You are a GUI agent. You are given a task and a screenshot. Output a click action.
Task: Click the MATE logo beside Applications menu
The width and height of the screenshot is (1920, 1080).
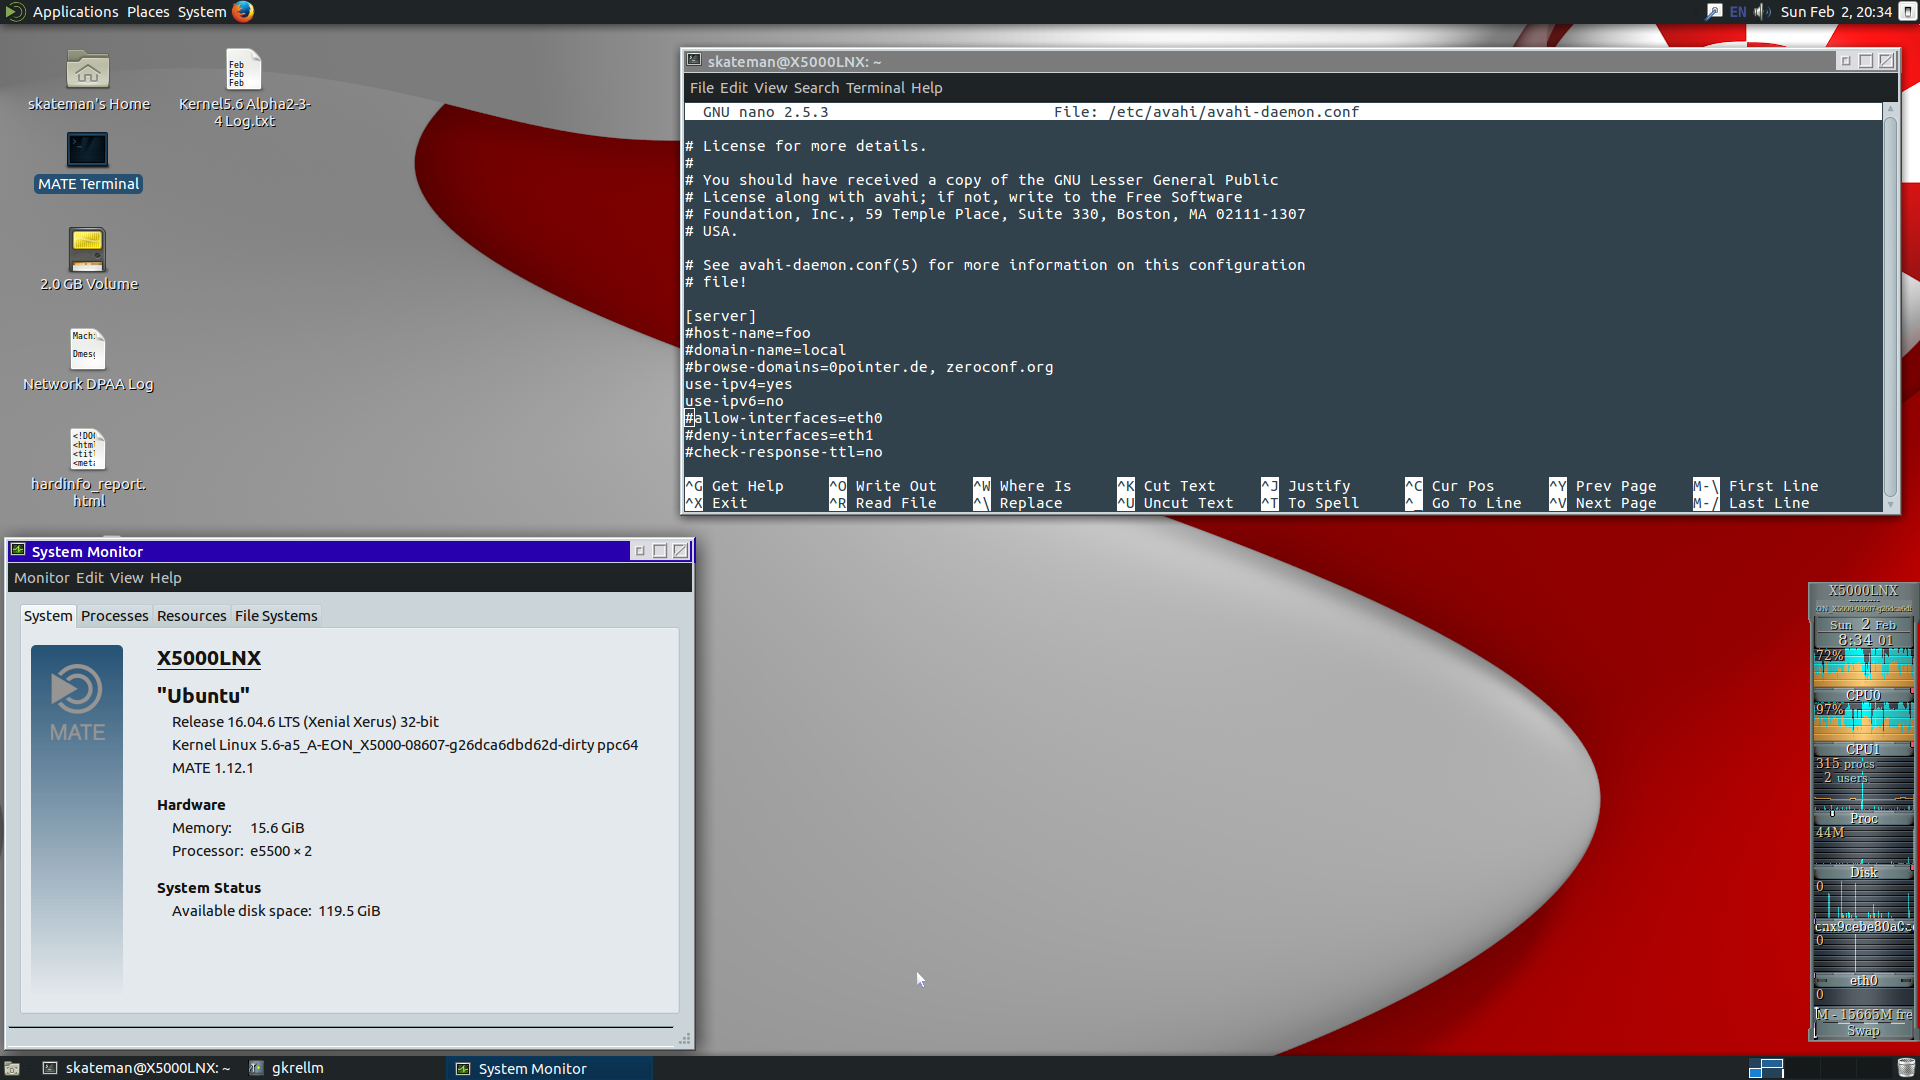(x=14, y=12)
